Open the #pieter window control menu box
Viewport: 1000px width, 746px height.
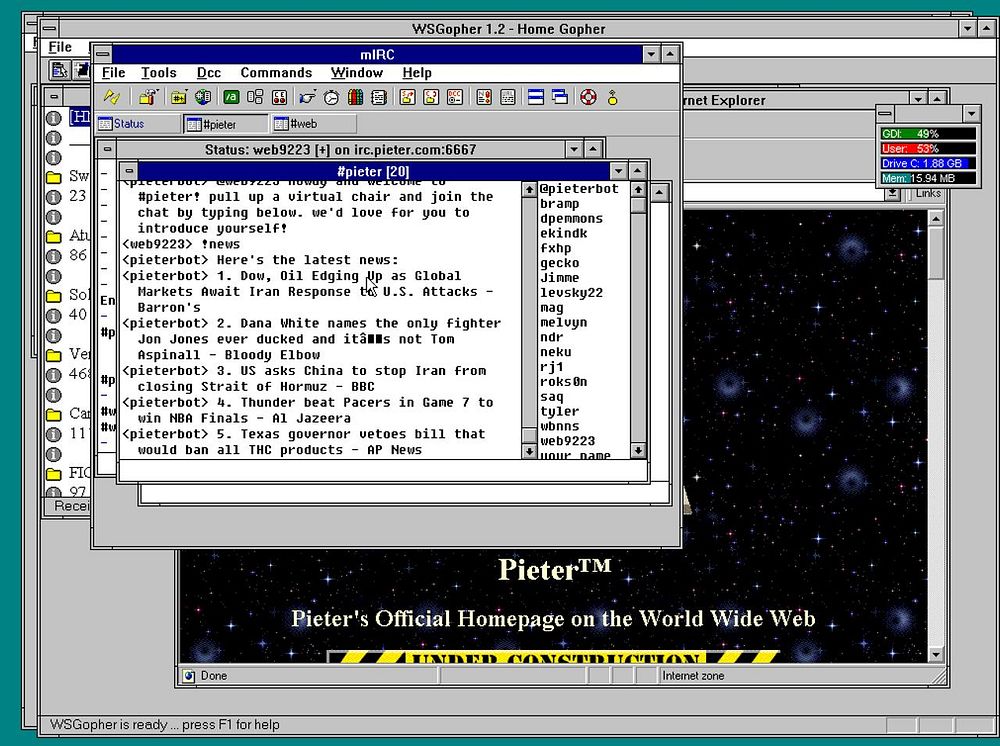(x=127, y=171)
